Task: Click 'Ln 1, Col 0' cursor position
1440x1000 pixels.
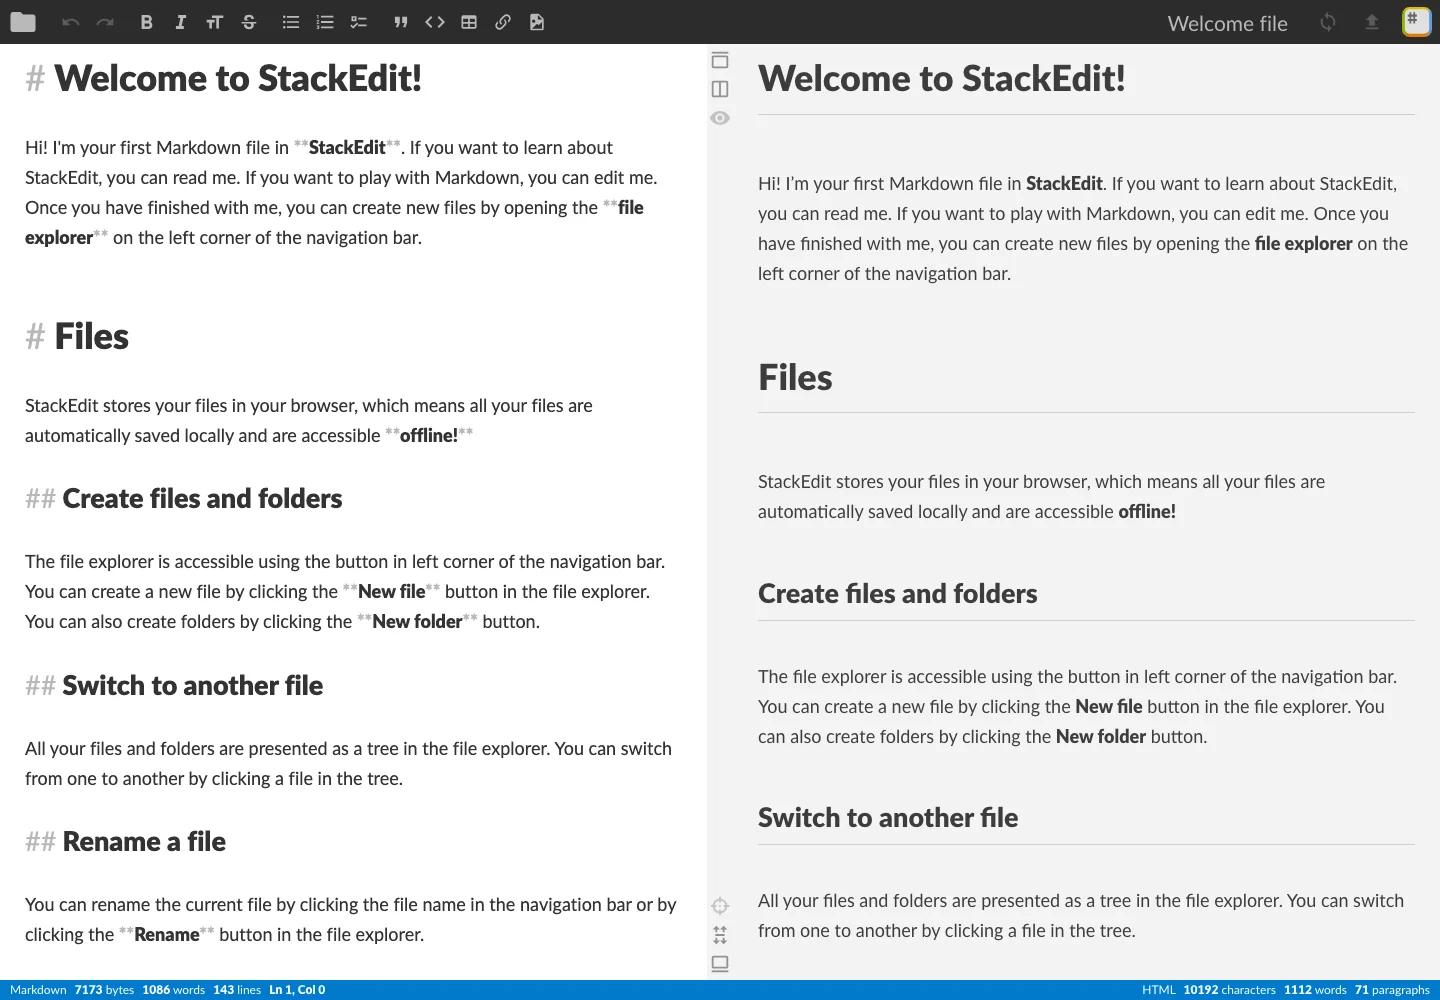Action: [x=297, y=990]
